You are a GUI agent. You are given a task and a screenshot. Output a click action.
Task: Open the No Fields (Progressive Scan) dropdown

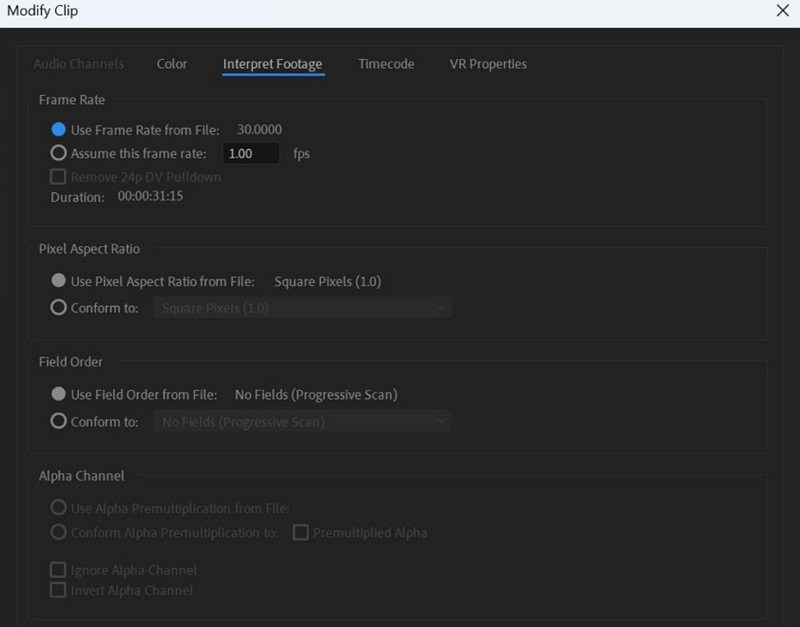point(302,421)
